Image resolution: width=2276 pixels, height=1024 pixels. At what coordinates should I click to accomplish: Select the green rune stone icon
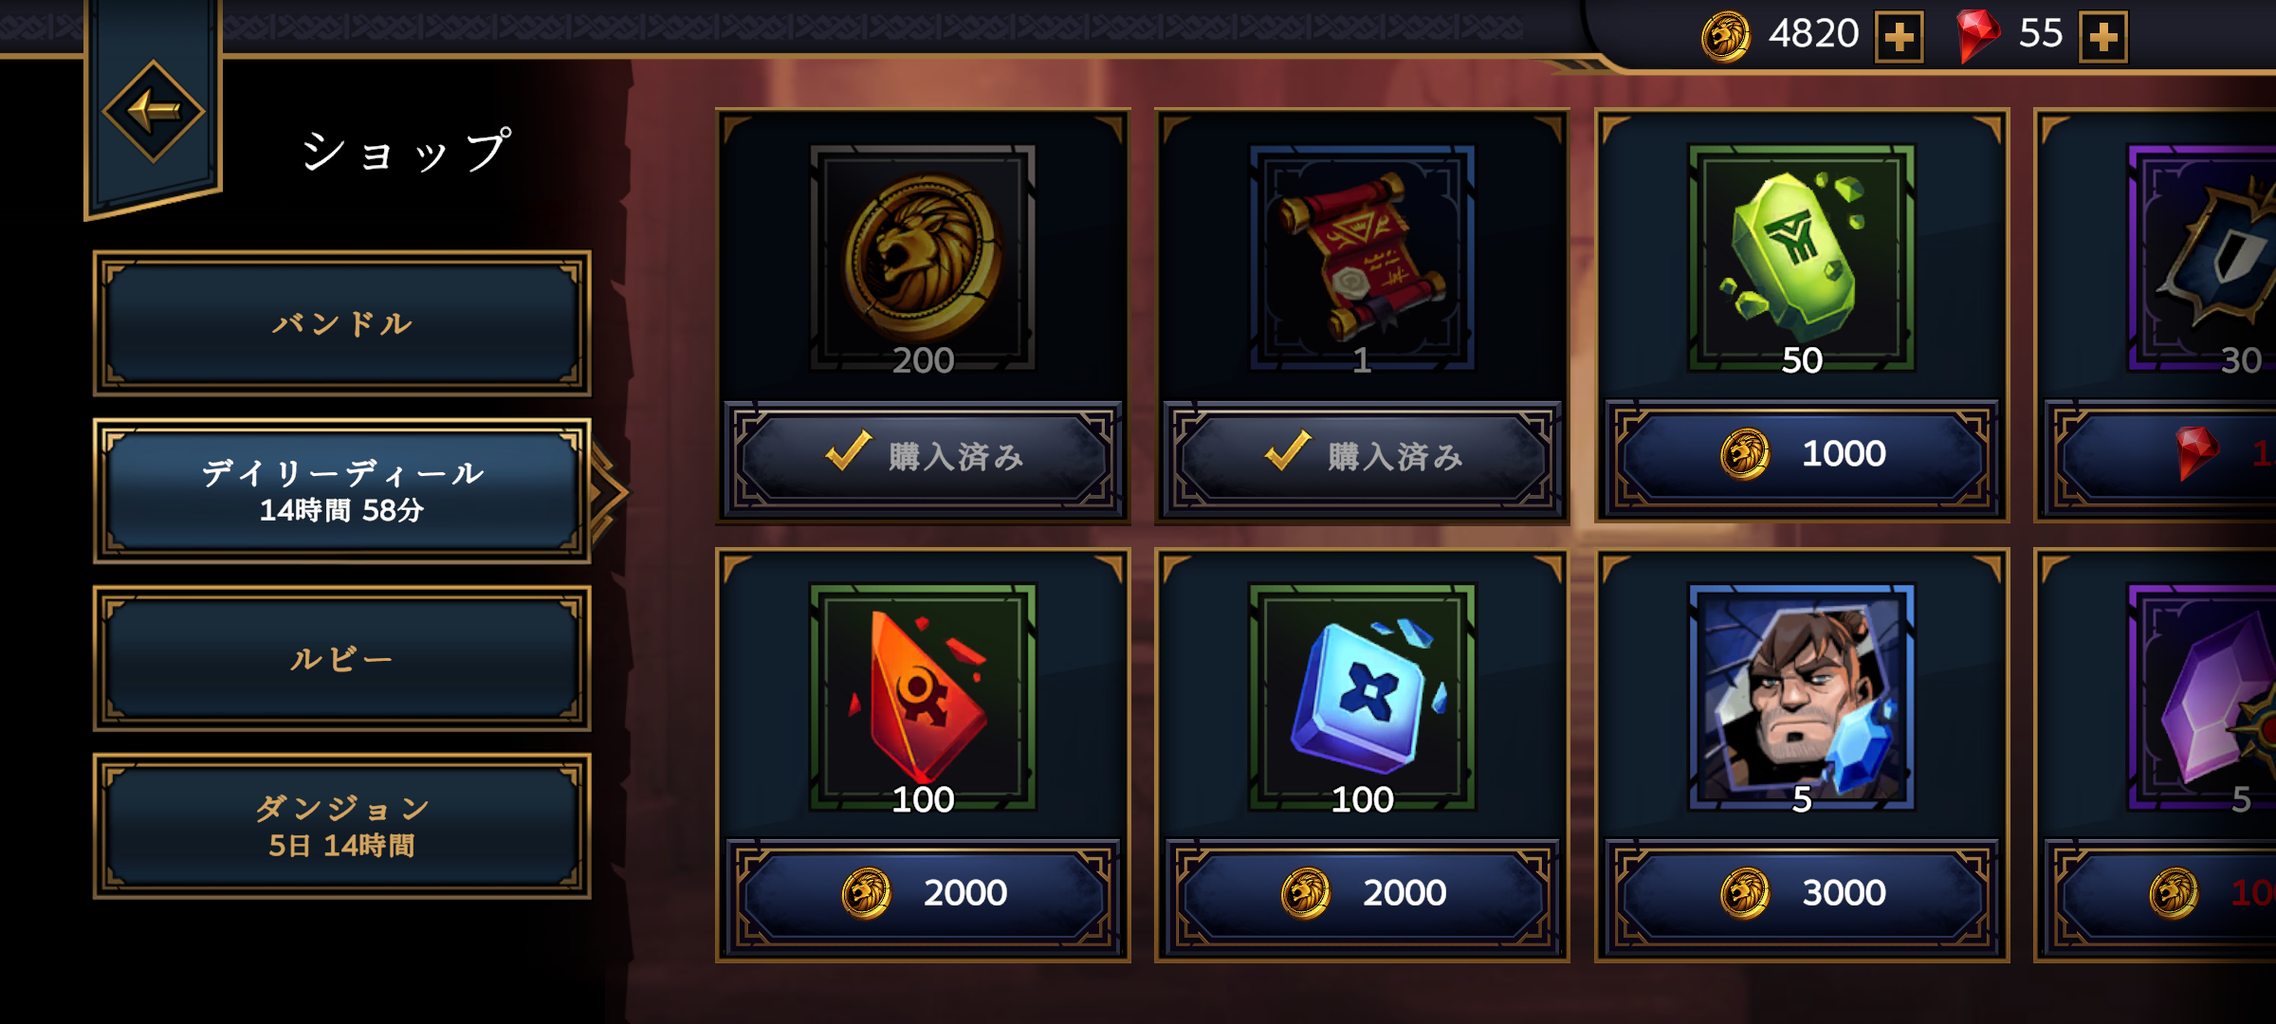click(x=1801, y=258)
